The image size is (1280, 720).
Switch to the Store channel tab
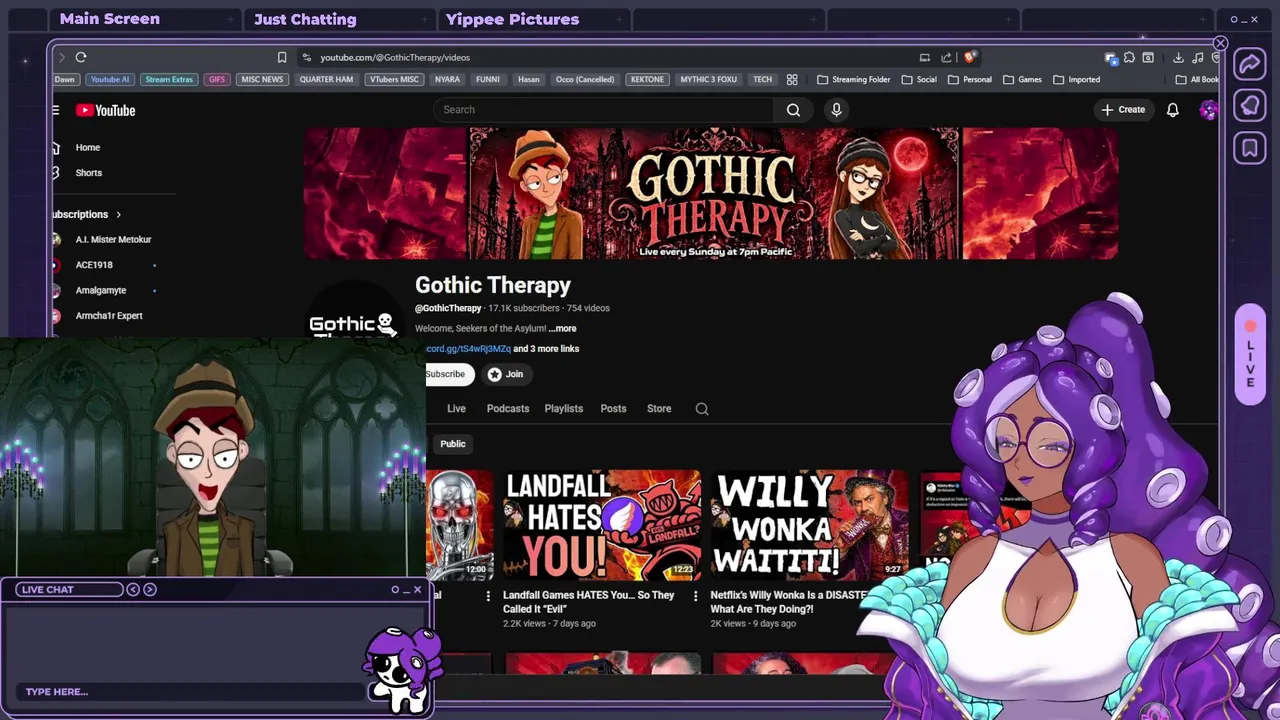pos(659,408)
